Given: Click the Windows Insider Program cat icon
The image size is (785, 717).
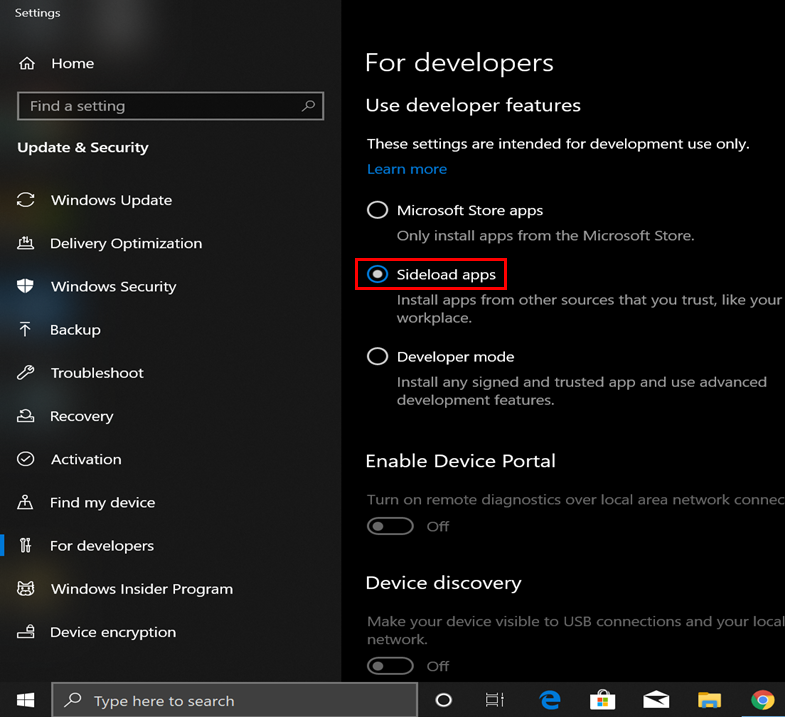Looking at the screenshot, I should 26,588.
